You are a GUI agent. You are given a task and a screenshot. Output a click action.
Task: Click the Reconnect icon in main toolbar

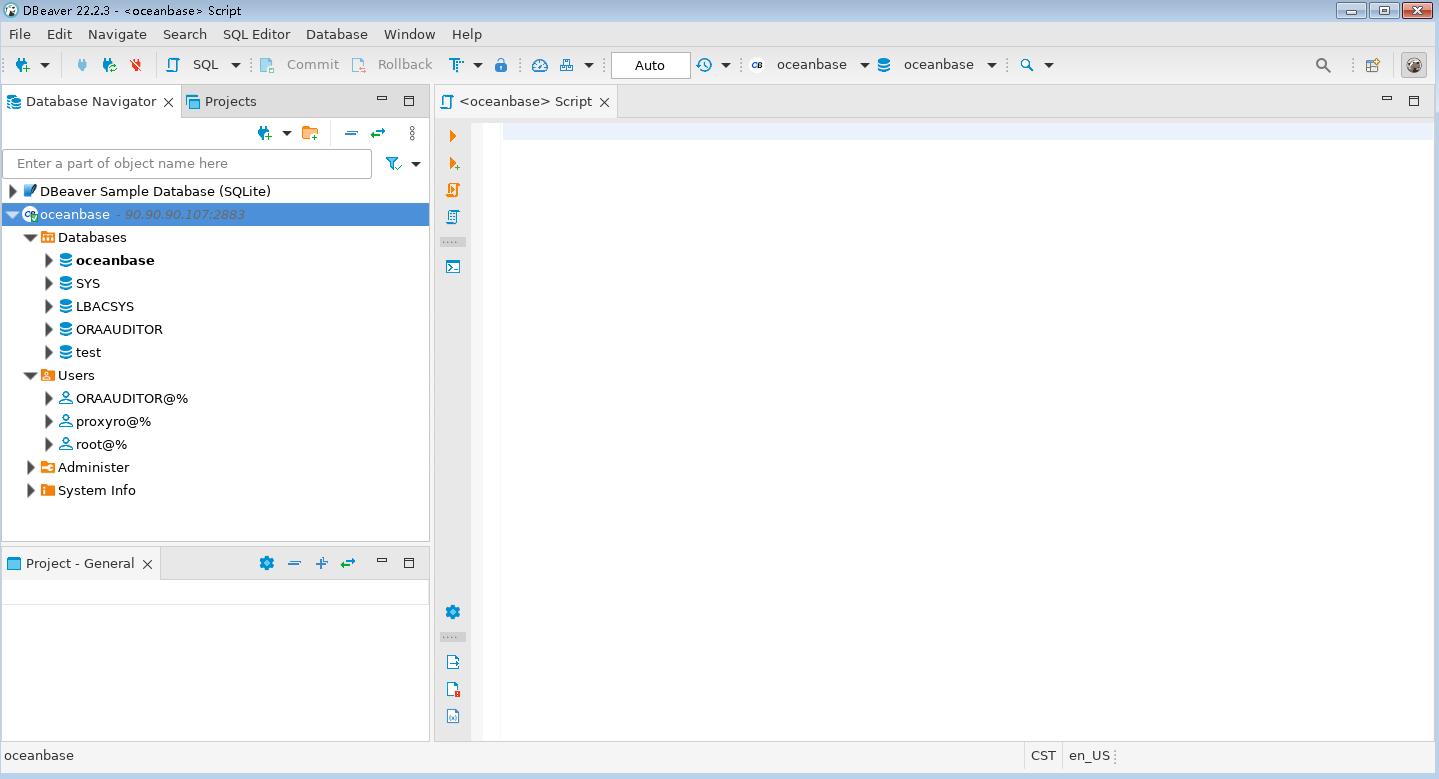[x=109, y=65]
